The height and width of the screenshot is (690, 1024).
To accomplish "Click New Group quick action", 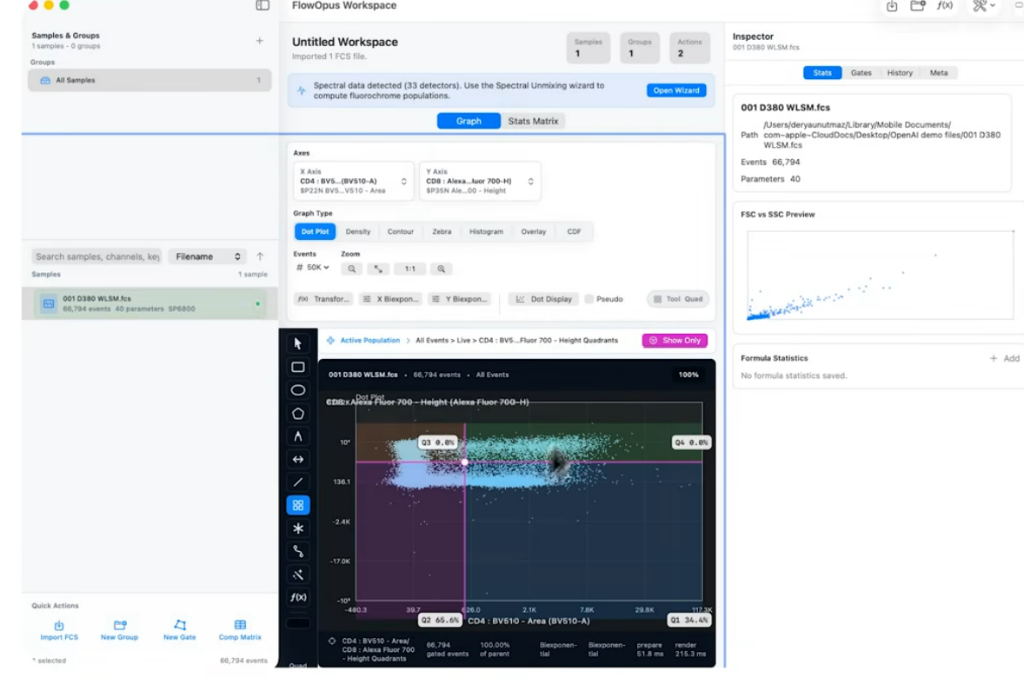I will tap(120, 631).
